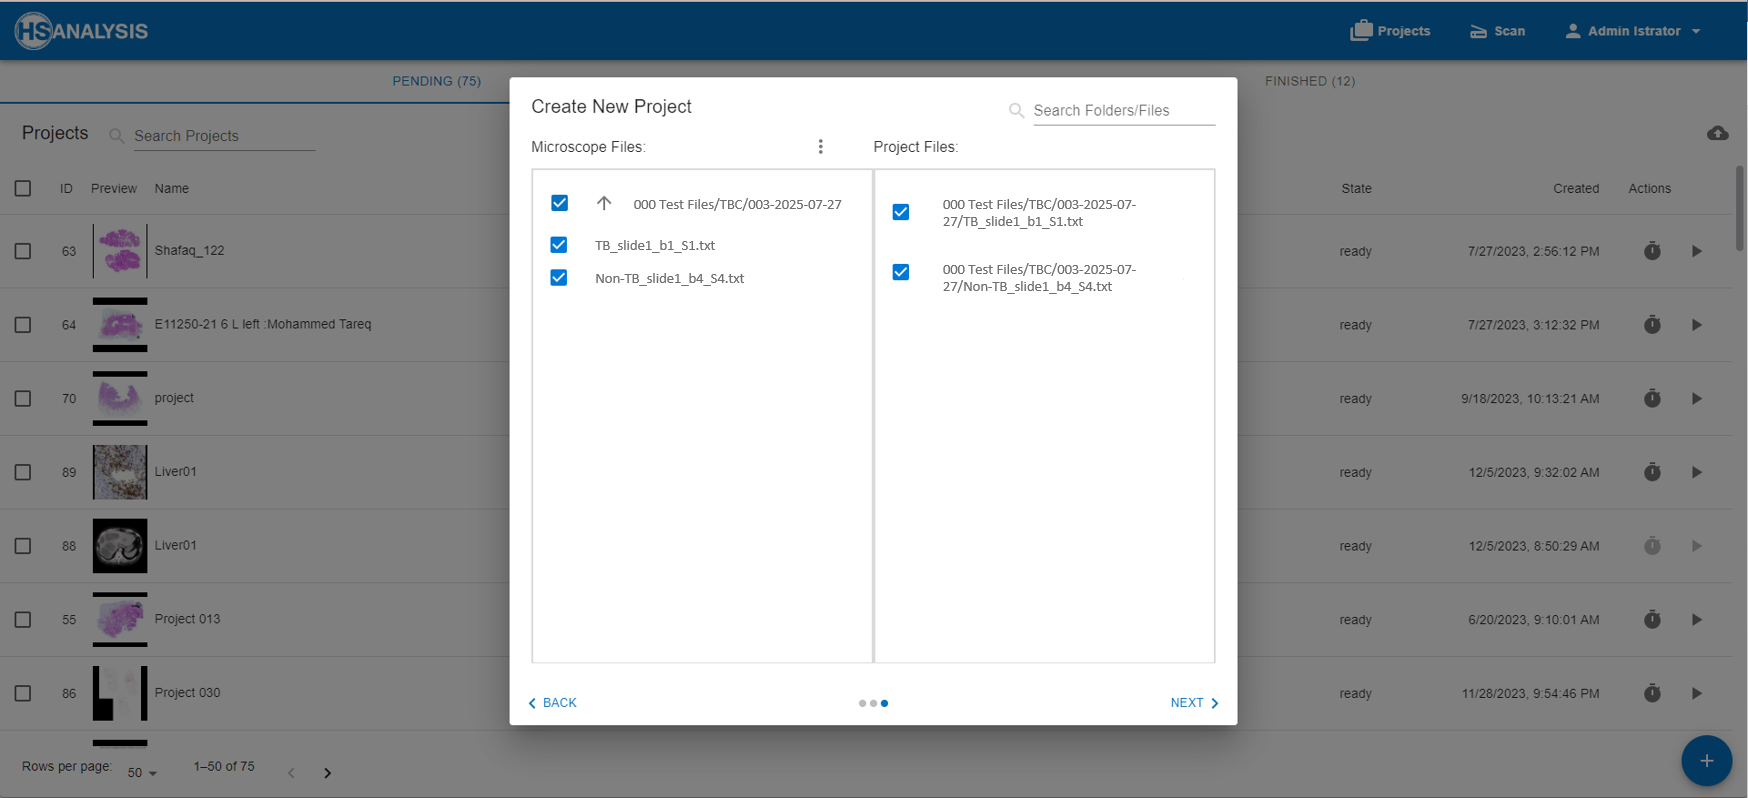Click timer icon for Project 013 row

1652,620
